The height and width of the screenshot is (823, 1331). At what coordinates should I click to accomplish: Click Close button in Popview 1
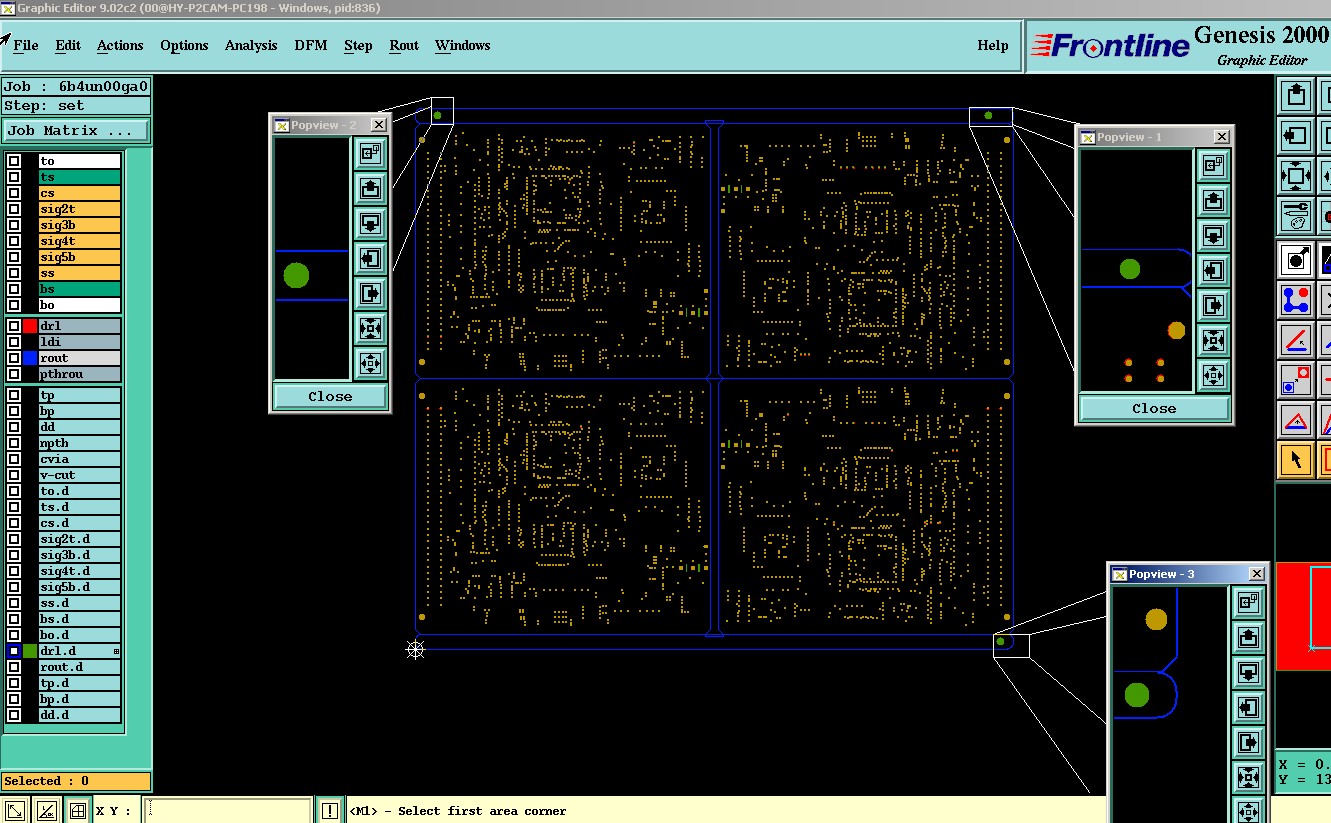1154,408
